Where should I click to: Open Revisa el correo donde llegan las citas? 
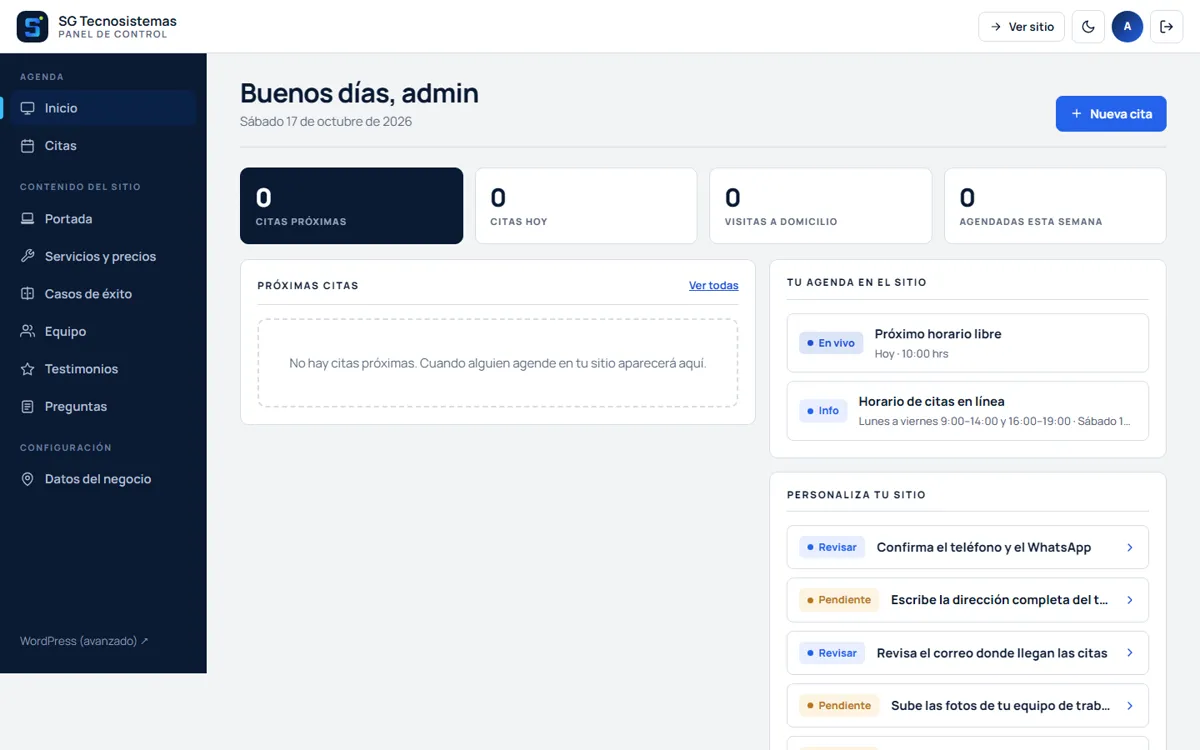tap(968, 653)
